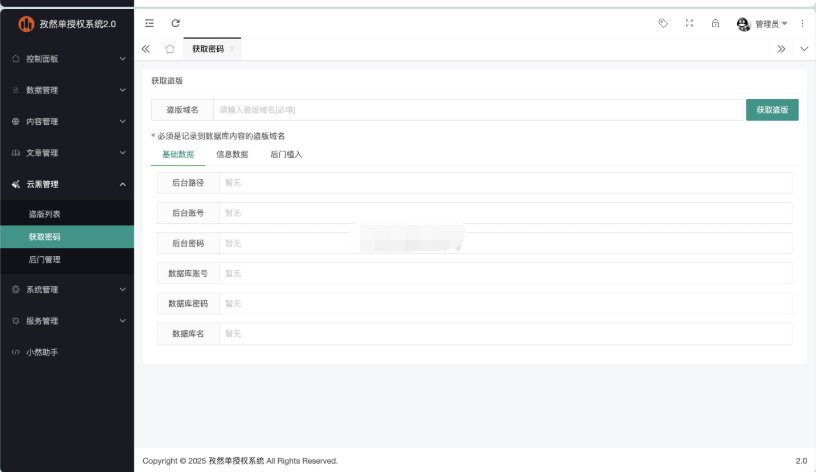Viewport: 816px width, 472px height.
Task: Open the vertical three-dots more menu
Action: click(802, 23)
